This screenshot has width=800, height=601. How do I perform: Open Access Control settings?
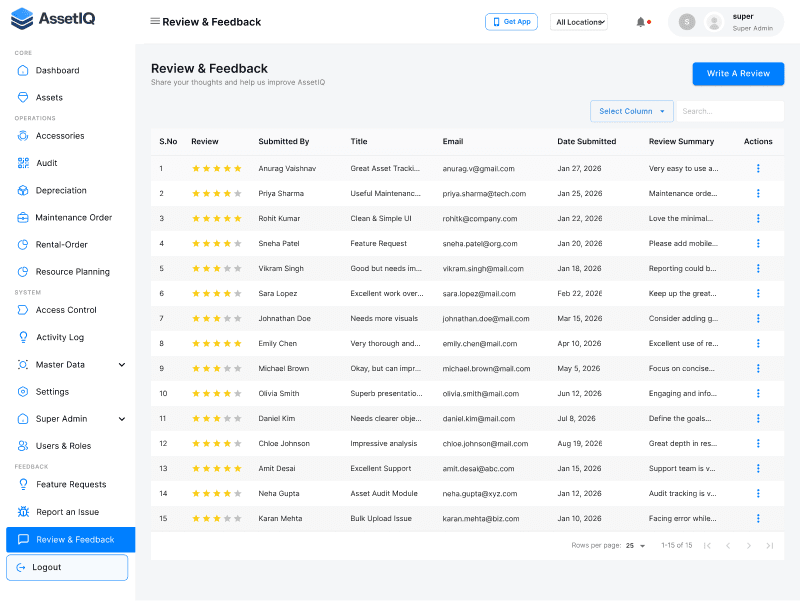(67, 310)
